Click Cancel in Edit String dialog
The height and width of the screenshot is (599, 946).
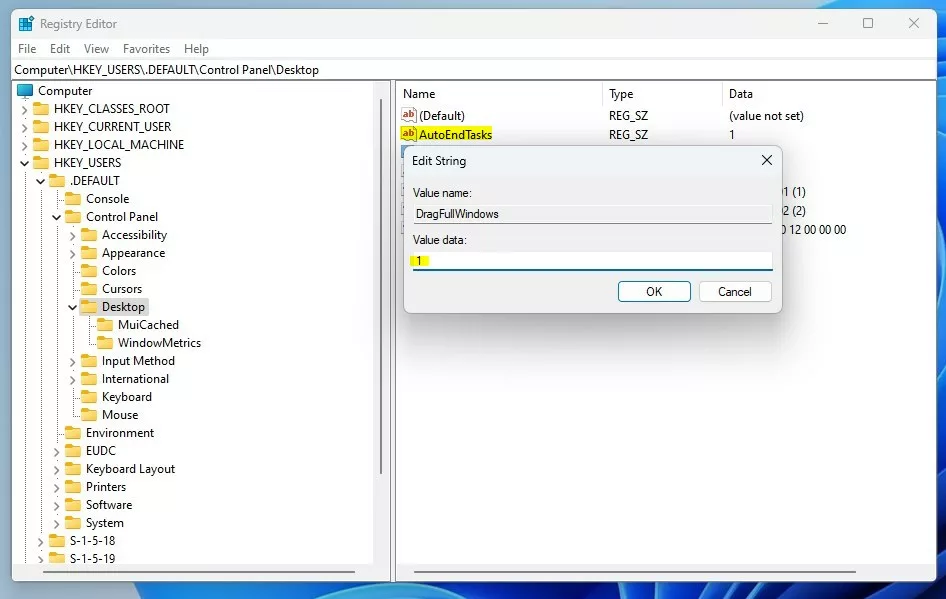pyautogui.click(x=735, y=292)
